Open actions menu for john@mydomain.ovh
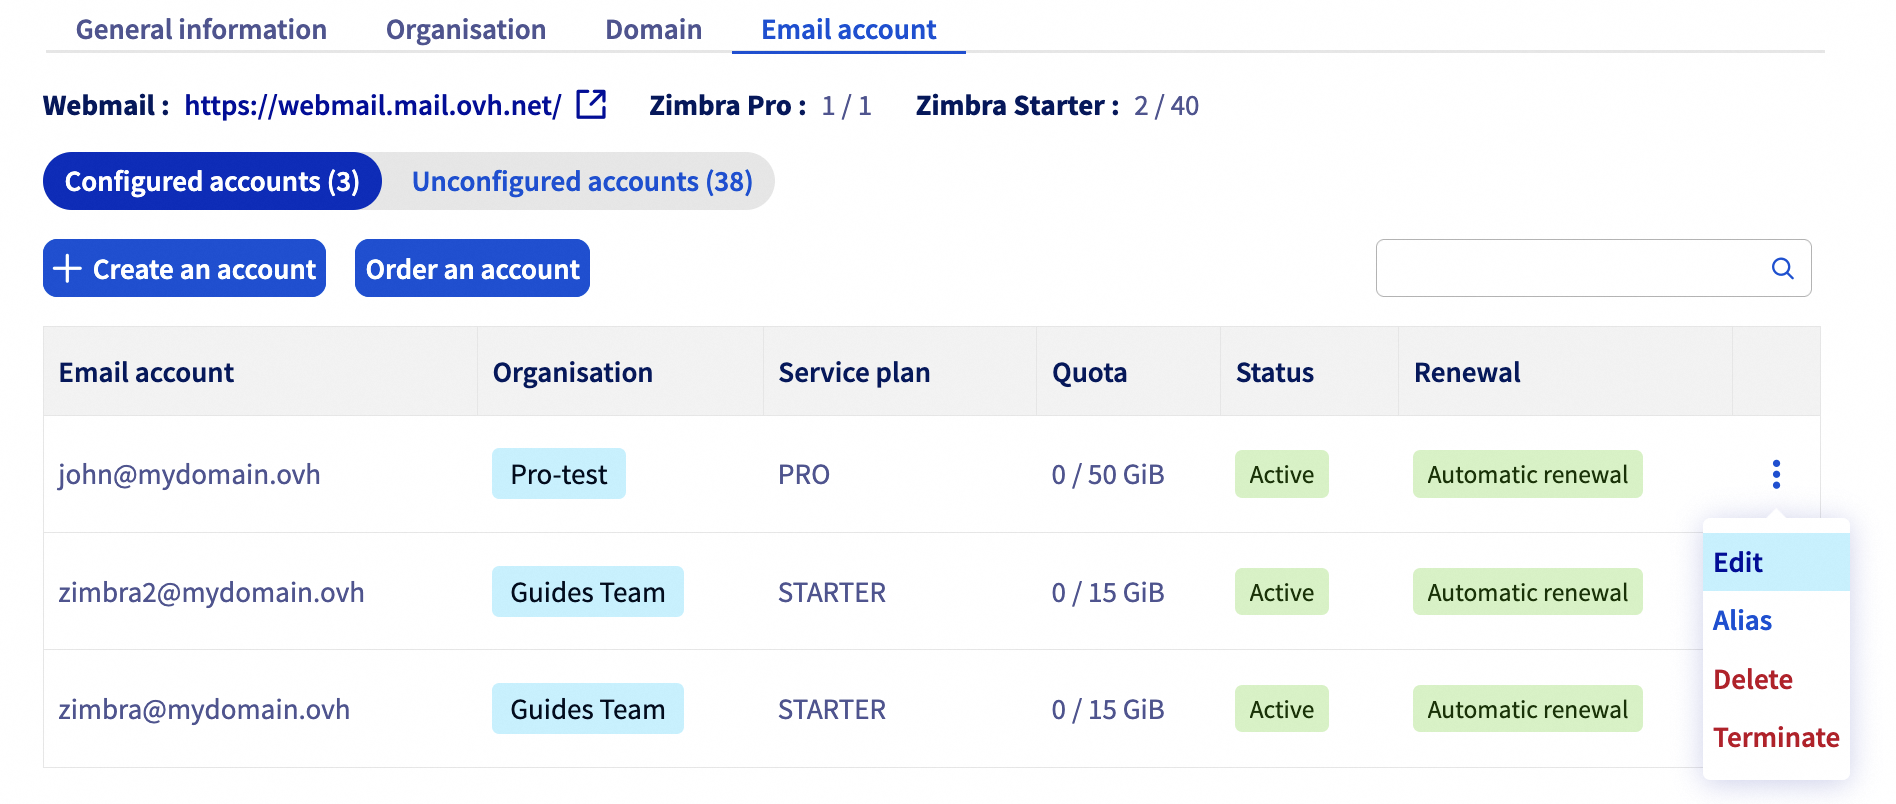The width and height of the screenshot is (1896, 804). tap(1776, 474)
